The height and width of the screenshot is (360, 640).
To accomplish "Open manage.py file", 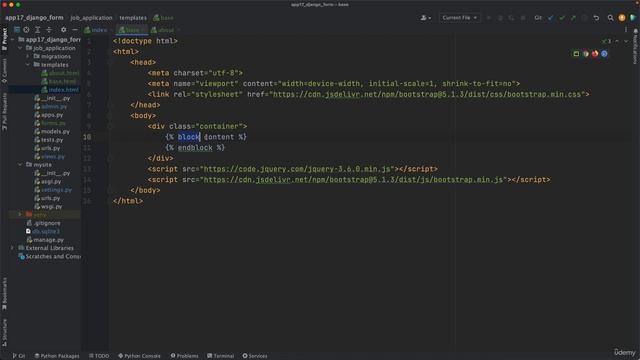I will (45, 240).
